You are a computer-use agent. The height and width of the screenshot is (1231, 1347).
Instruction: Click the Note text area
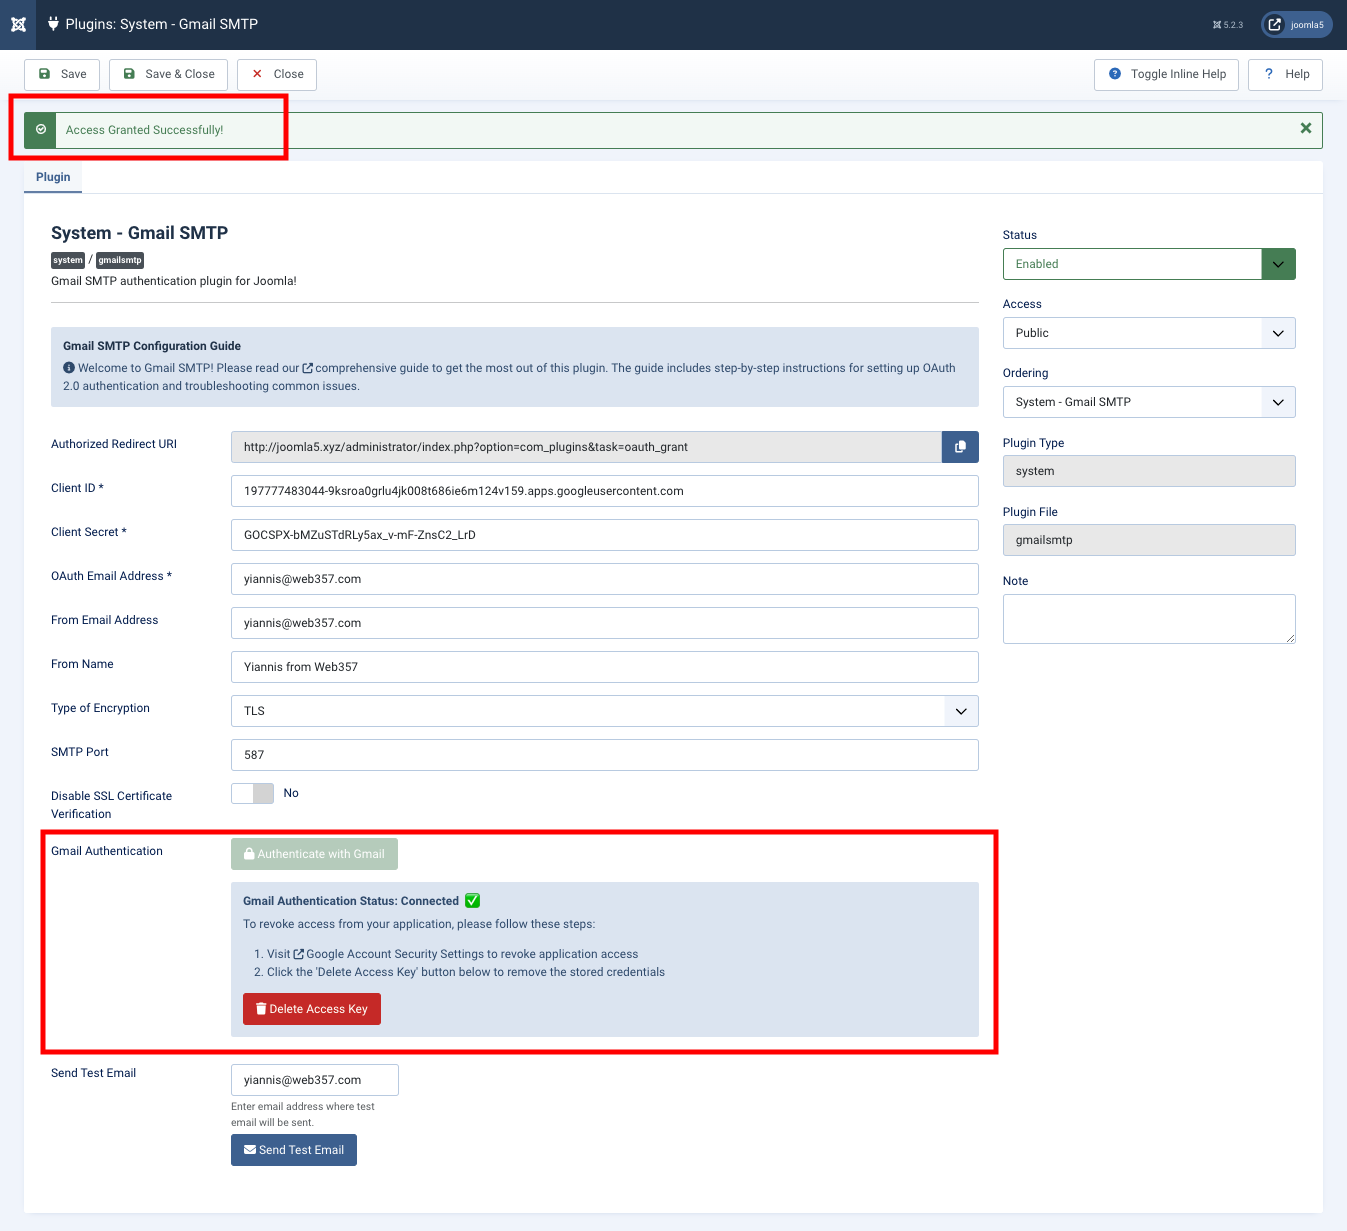point(1149,619)
